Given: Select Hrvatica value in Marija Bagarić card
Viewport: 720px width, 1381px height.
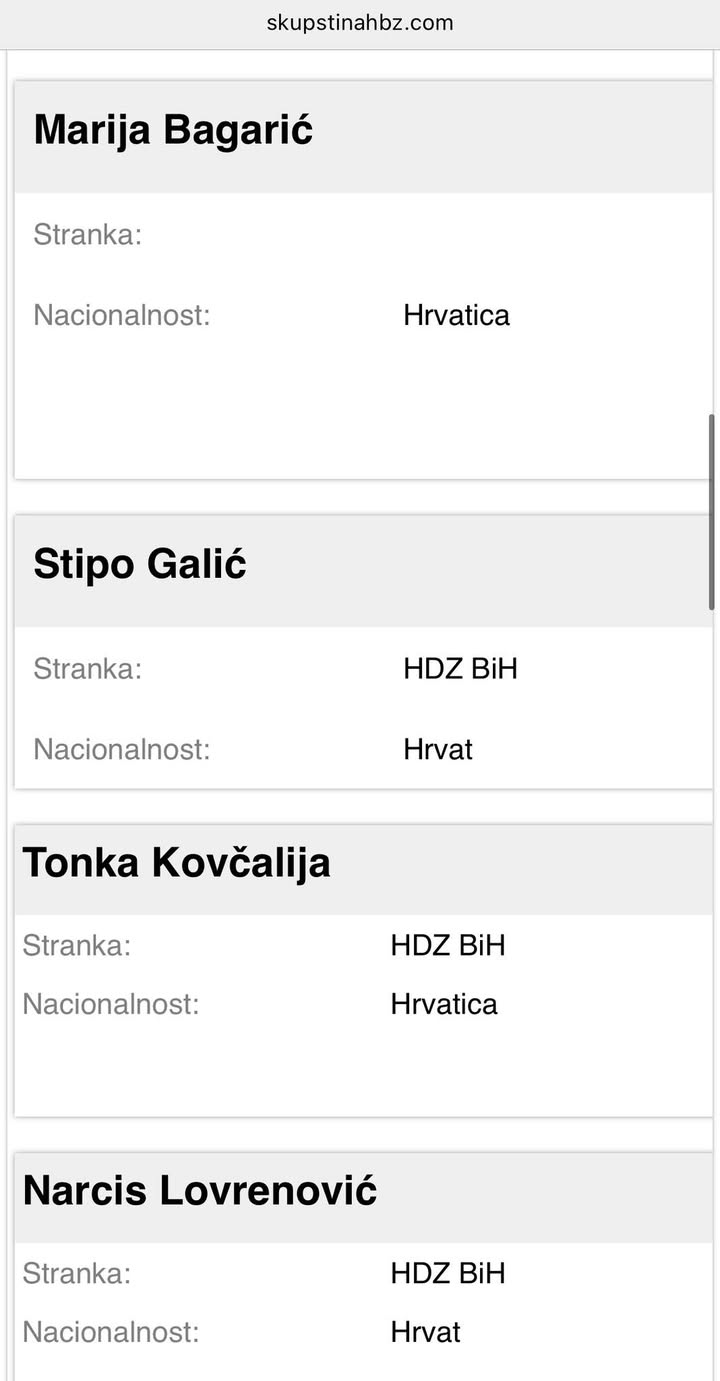Looking at the screenshot, I should [456, 315].
